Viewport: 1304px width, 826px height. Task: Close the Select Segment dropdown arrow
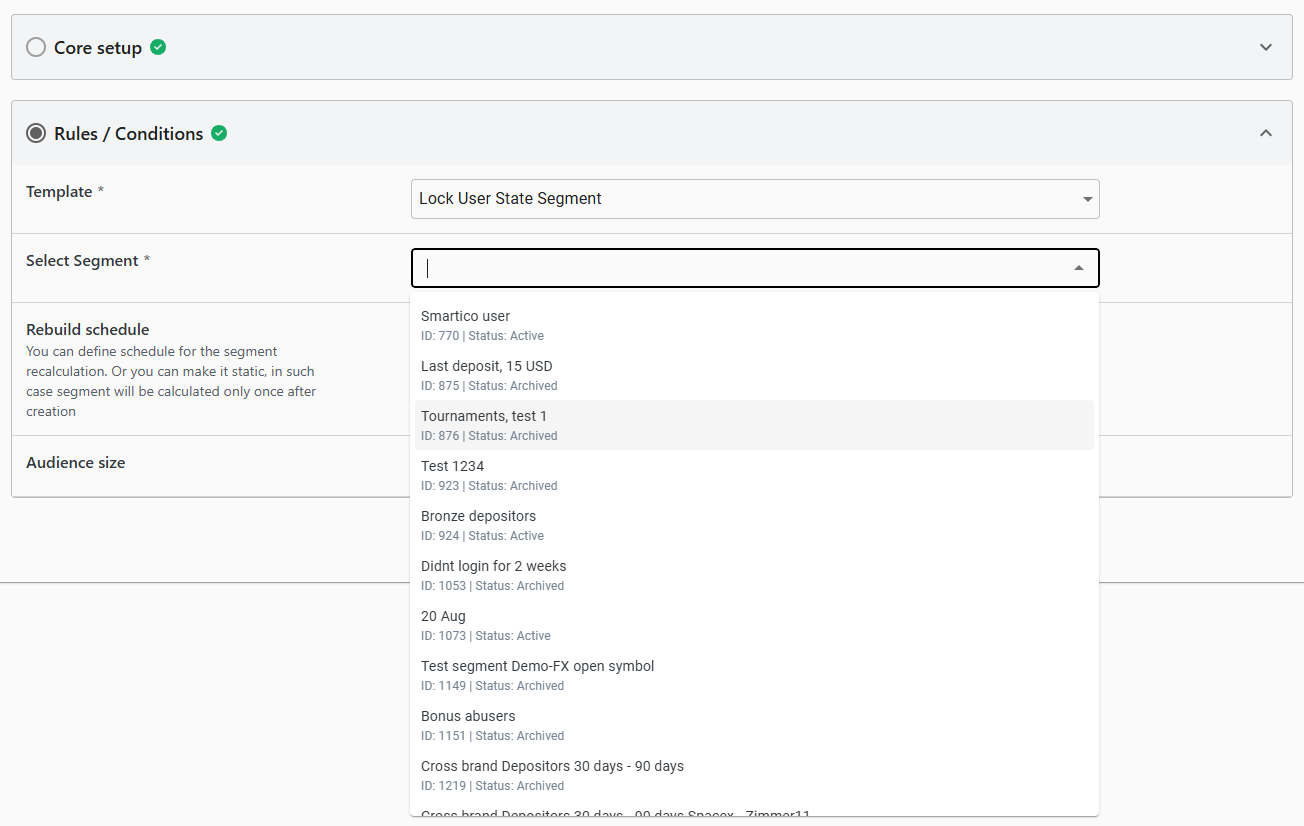click(1079, 268)
